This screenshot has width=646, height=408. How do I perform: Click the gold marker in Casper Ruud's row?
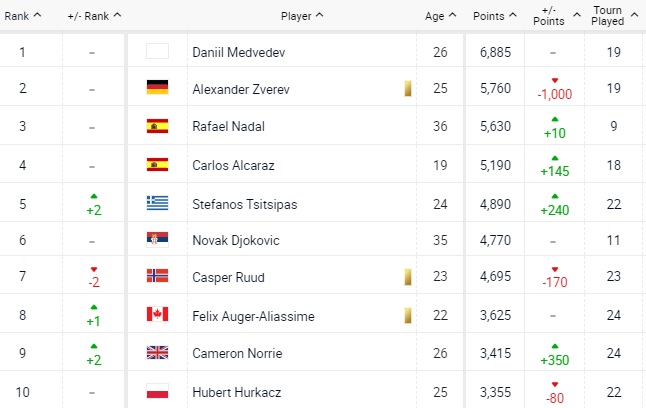407,277
